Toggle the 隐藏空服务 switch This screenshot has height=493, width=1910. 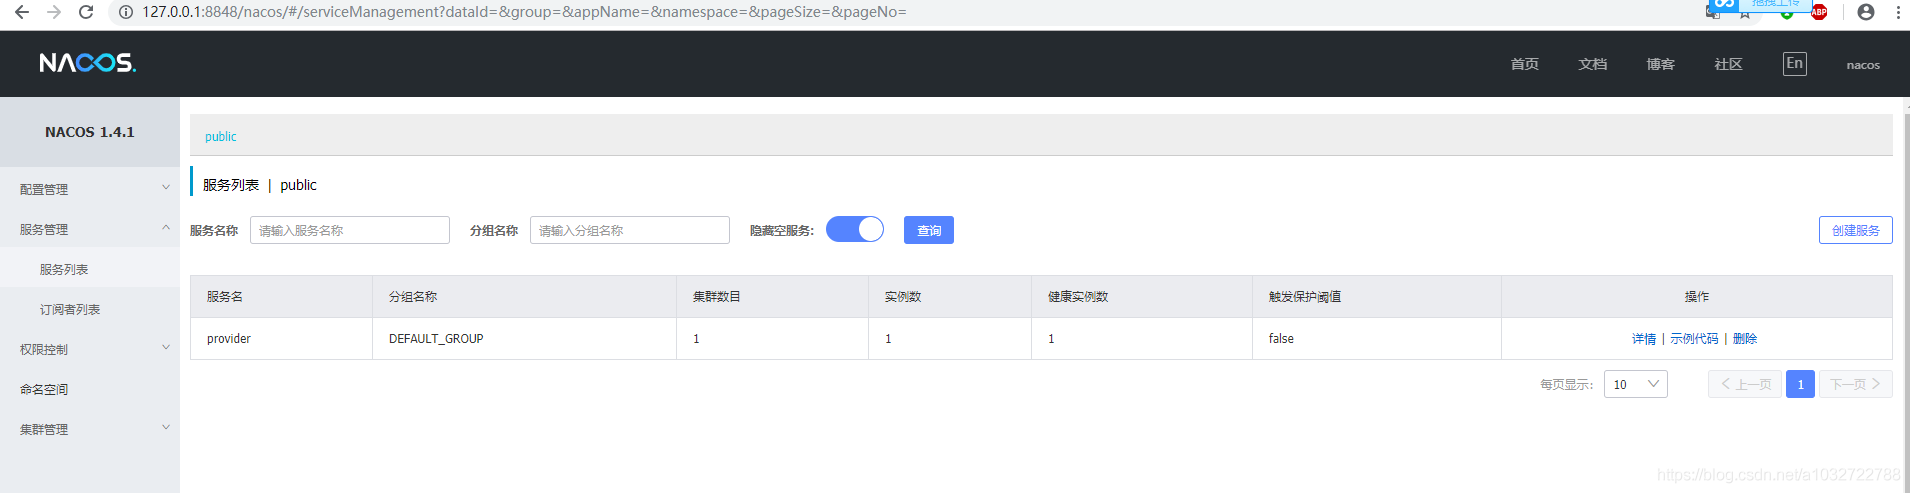coord(855,230)
